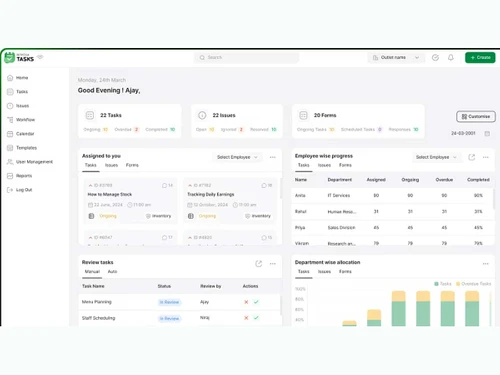Open more options for Employee wise progress
This screenshot has height=375, width=500.
(x=486, y=157)
